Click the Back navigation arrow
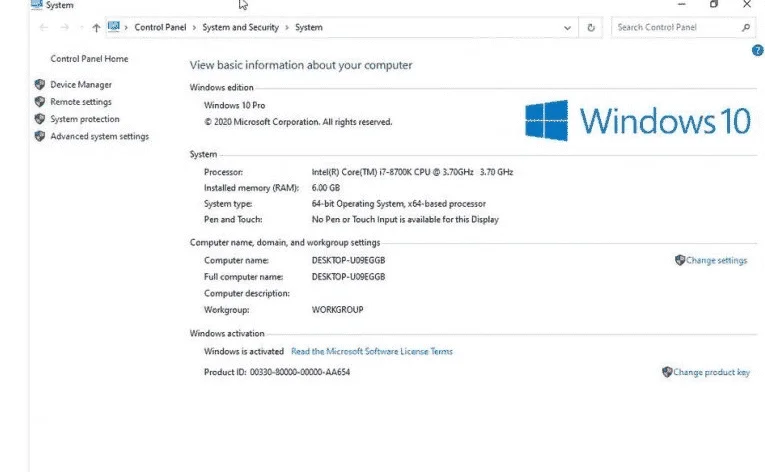Viewport: 765px width, 472px height. coord(43,27)
